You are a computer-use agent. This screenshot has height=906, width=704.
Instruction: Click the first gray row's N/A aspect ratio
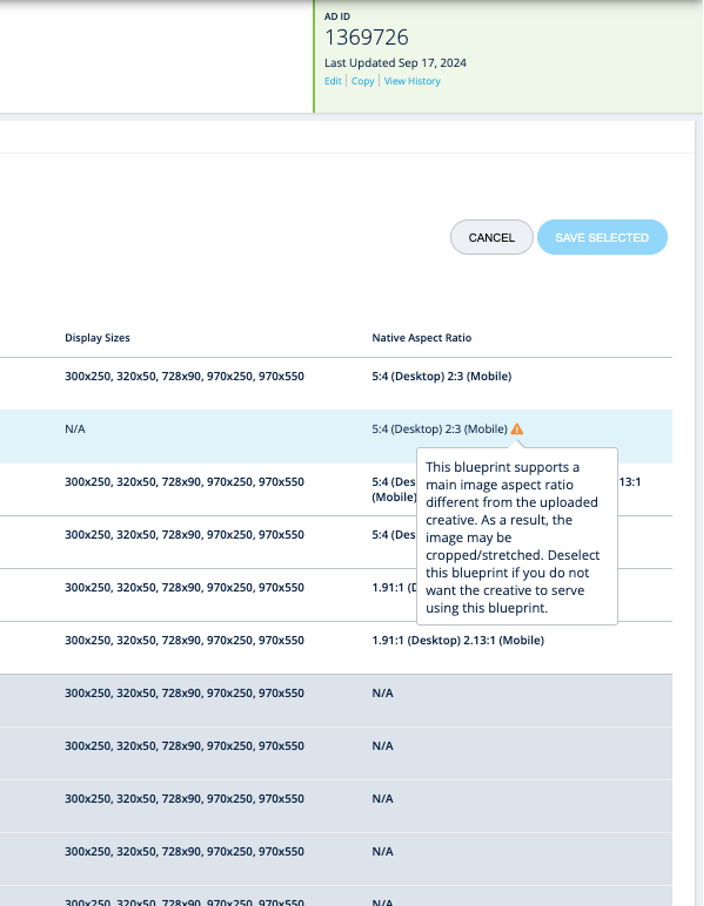point(382,693)
